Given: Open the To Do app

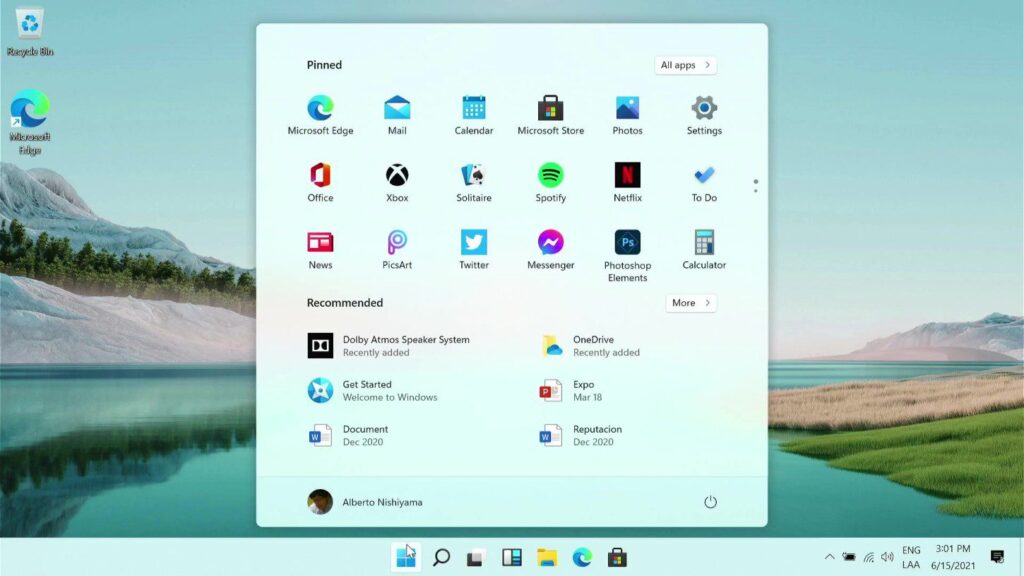Looking at the screenshot, I should click(704, 183).
